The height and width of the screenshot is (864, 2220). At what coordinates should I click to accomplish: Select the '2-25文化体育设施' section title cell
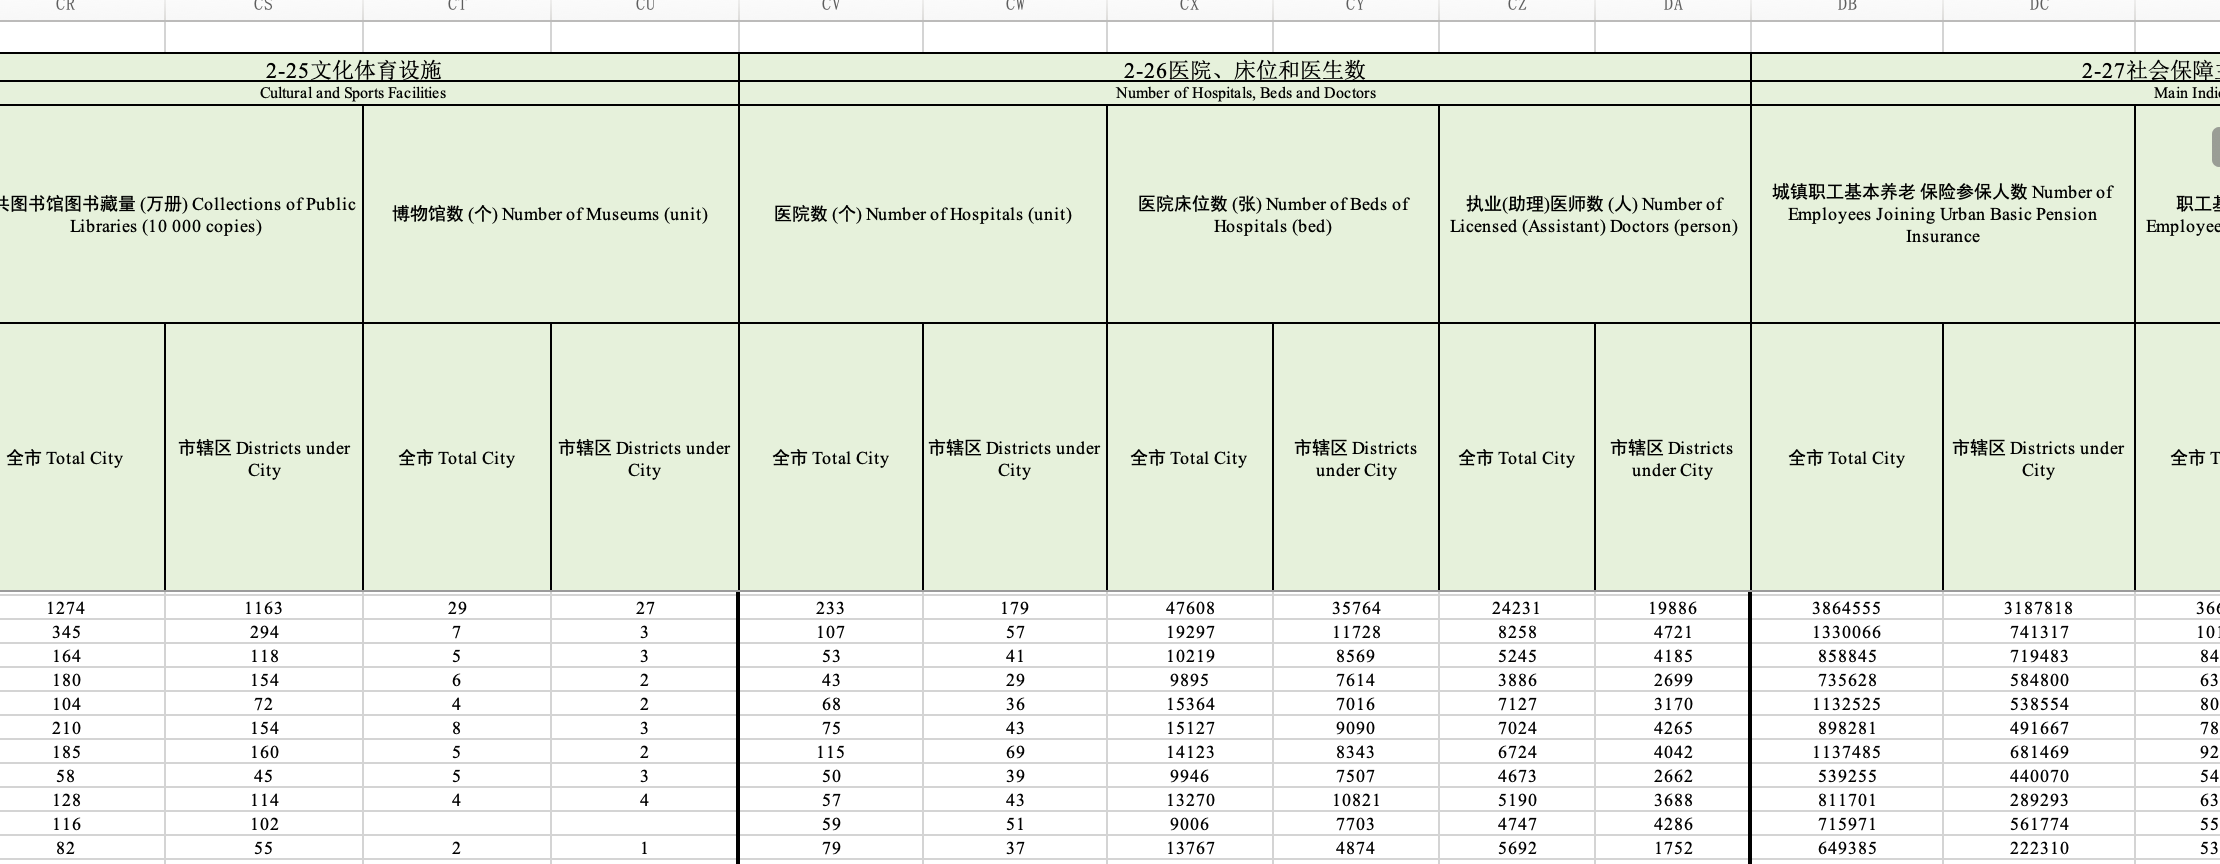pos(353,69)
